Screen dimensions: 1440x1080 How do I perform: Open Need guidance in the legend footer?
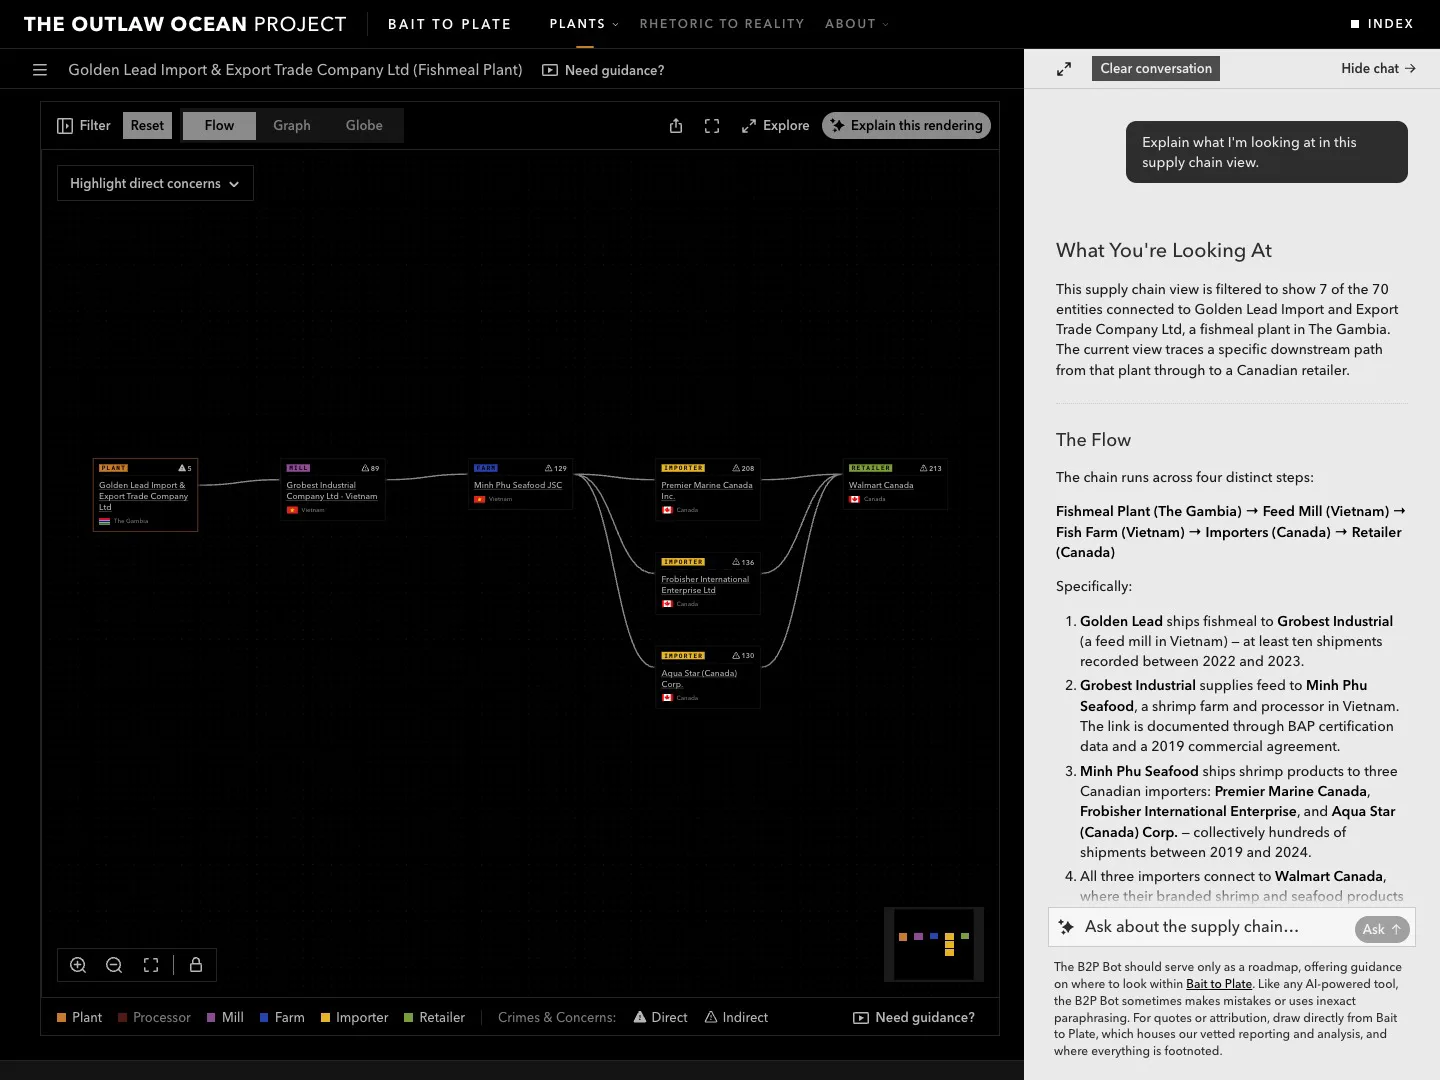coord(914,1017)
